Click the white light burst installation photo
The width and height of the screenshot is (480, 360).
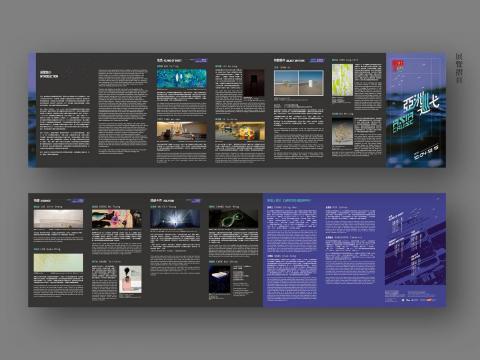[x=175, y=219]
